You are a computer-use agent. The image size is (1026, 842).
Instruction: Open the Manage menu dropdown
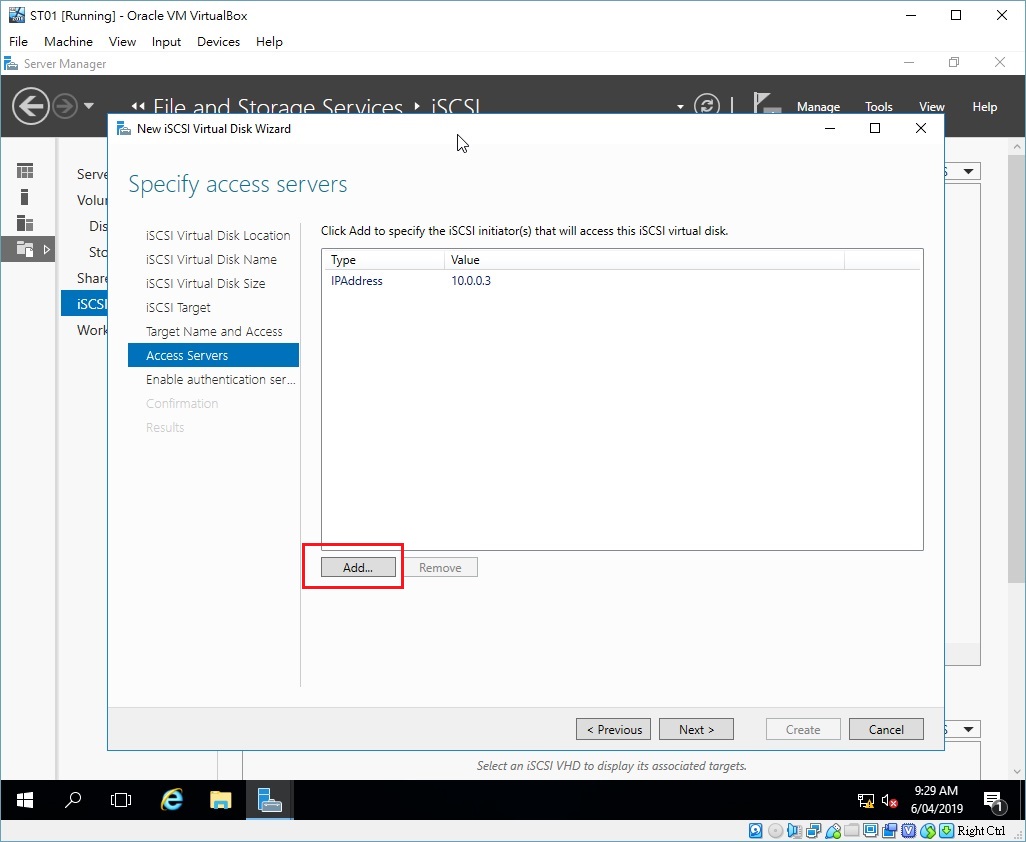(818, 106)
